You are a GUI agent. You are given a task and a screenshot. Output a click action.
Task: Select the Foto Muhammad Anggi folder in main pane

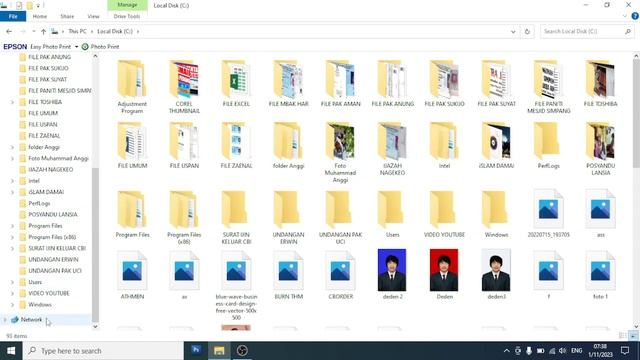340,152
